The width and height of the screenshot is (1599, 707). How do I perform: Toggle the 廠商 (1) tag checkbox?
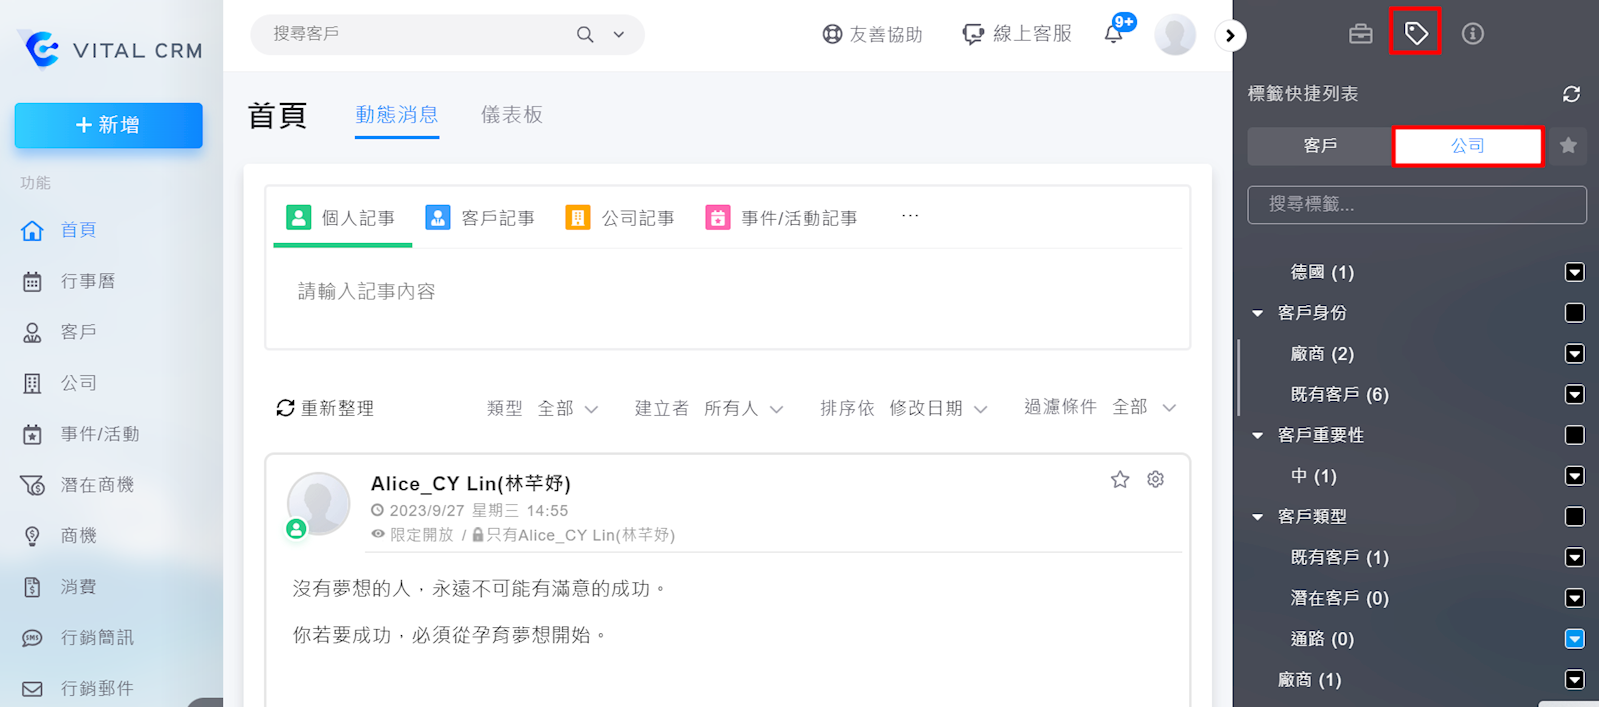(x=1575, y=680)
